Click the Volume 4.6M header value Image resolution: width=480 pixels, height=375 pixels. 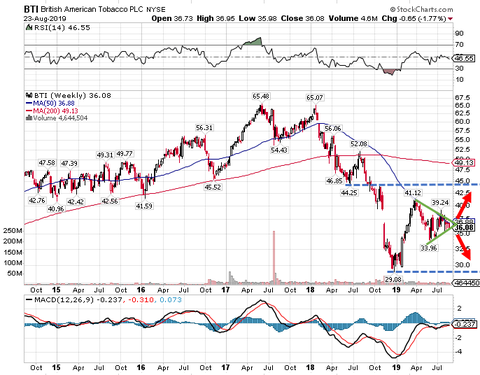click(x=353, y=18)
